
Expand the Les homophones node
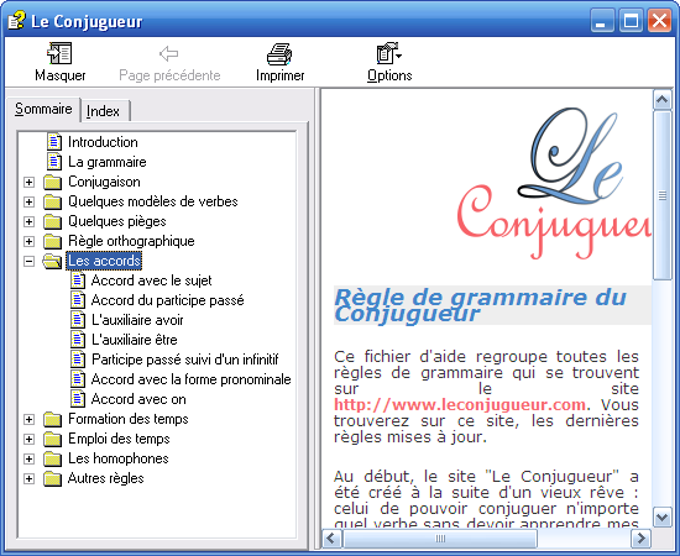[x=29, y=459]
